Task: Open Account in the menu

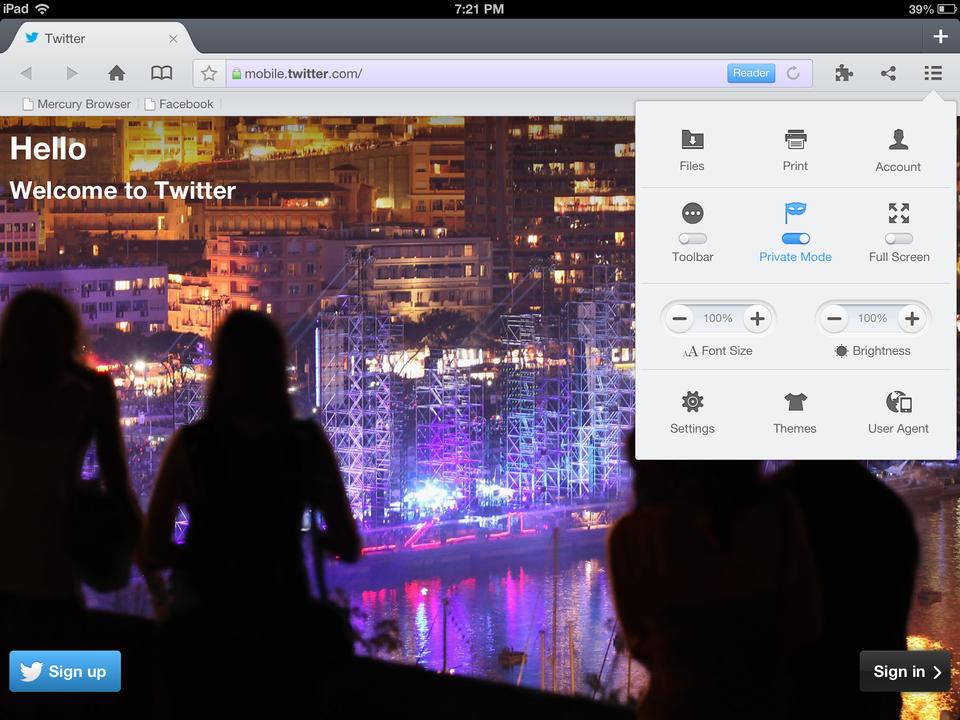Action: (898, 150)
